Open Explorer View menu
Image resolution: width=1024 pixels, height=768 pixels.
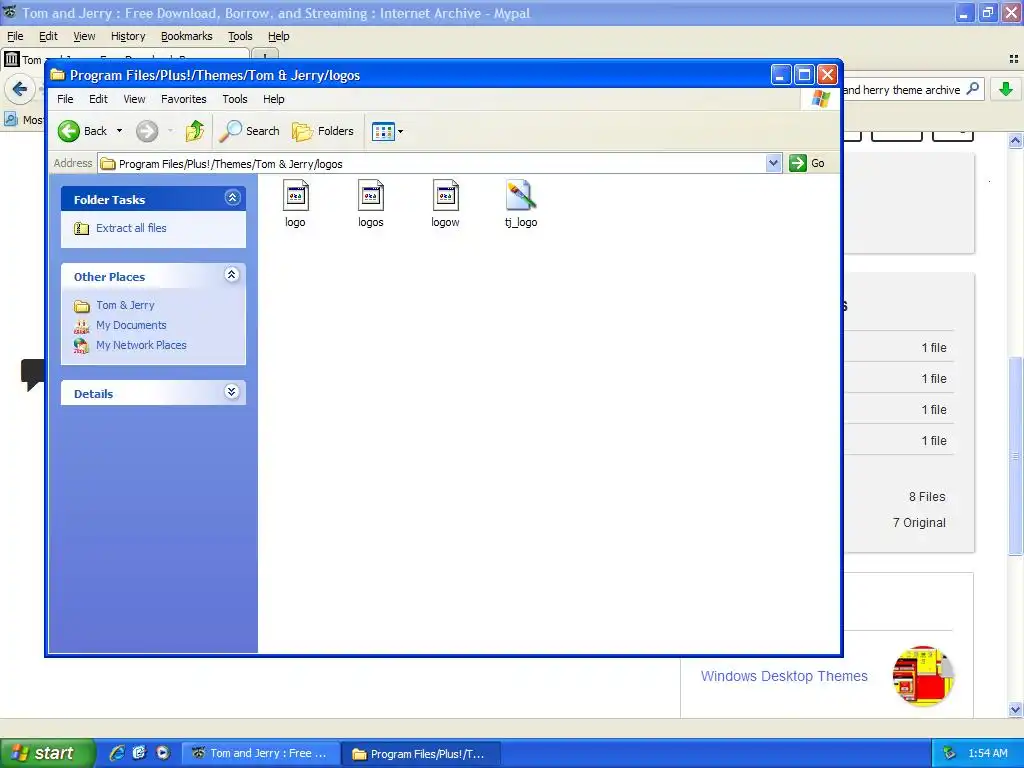(x=134, y=99)
